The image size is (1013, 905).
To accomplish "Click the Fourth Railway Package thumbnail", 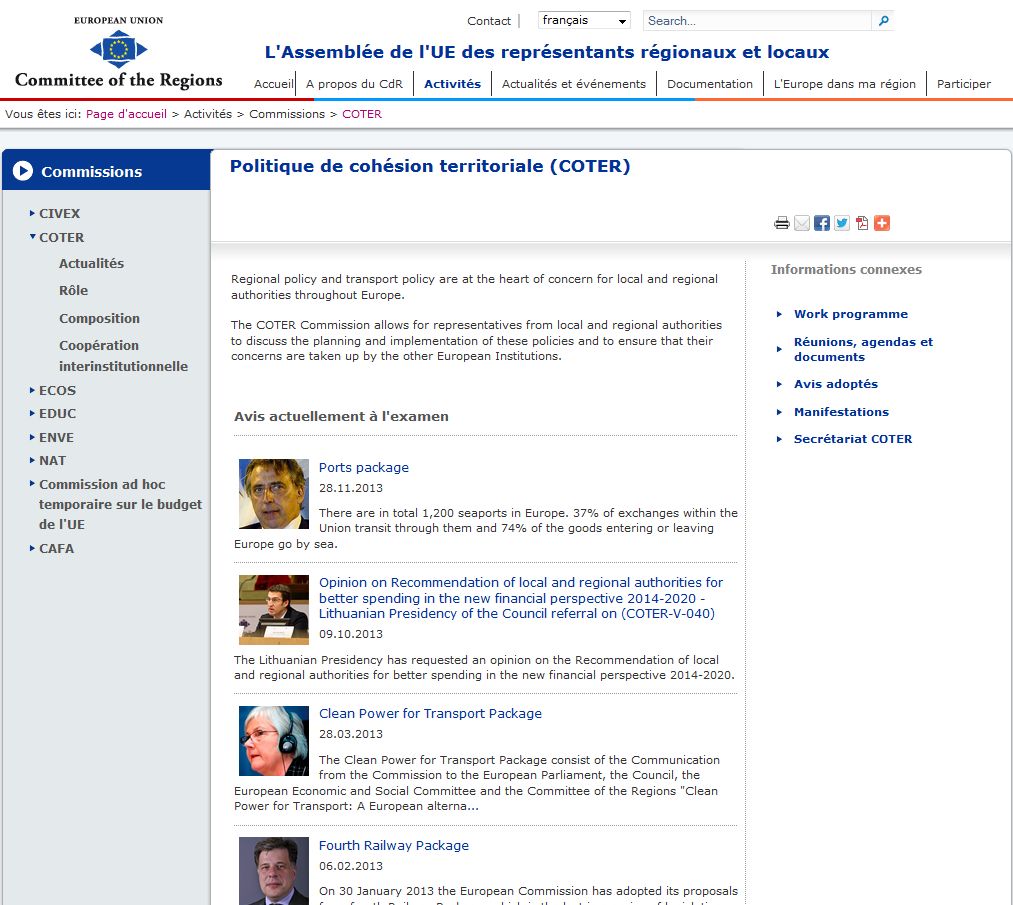I will (274, 871).
